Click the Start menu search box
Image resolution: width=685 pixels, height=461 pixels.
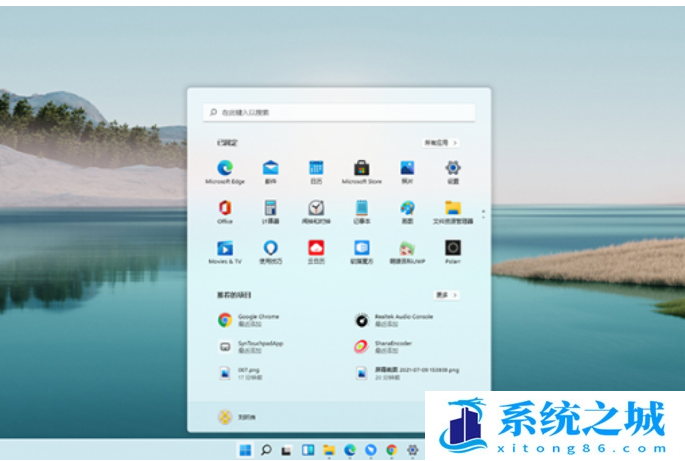click(340, 113)
